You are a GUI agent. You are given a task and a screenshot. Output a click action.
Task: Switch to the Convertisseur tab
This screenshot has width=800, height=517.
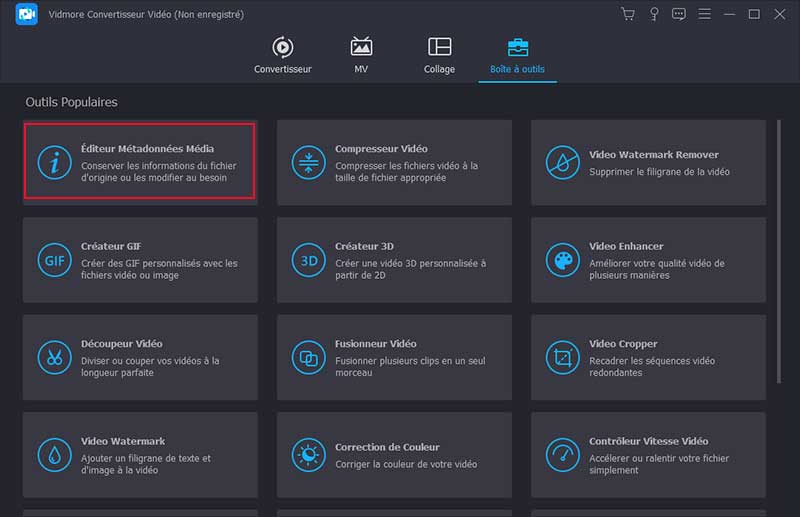pyautogui.click(x=283, y=56)
